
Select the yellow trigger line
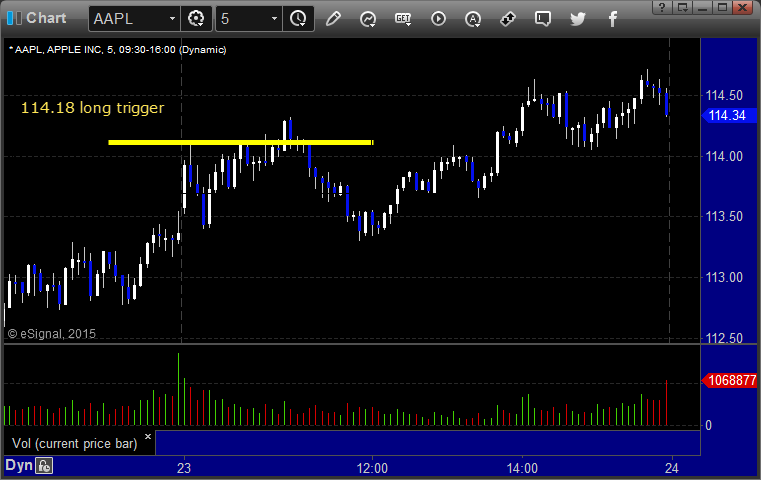241,142
